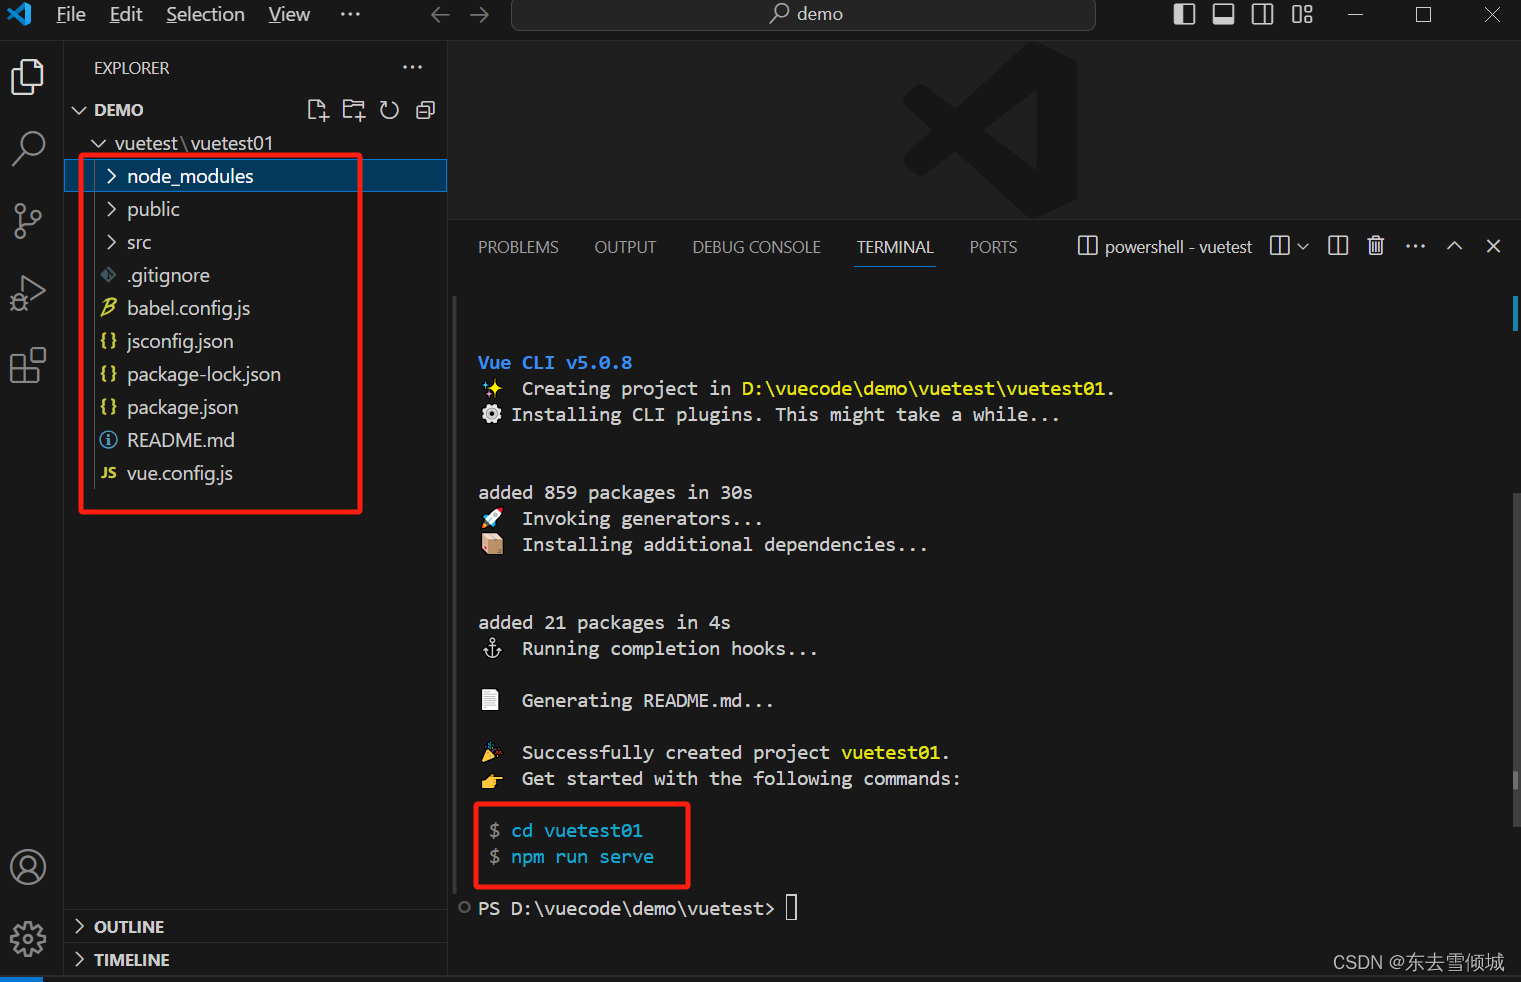This screenshot has width=1521, height=982.
Task: Open the Extensions view
Action: point(28,365)
